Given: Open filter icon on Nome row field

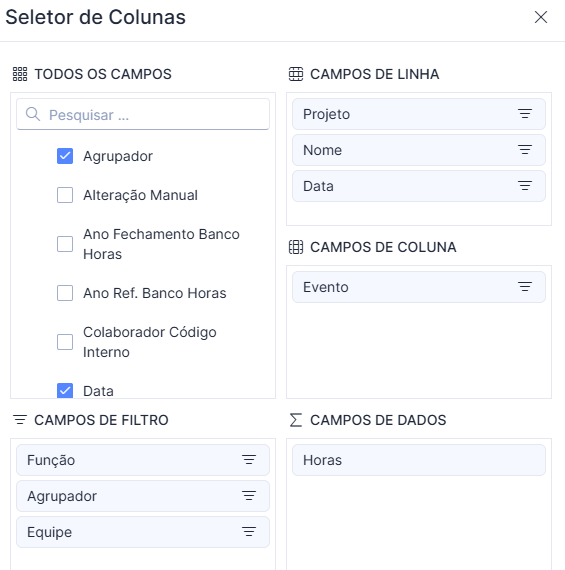Looking at the screenshot, I should (x=525, y=150).
